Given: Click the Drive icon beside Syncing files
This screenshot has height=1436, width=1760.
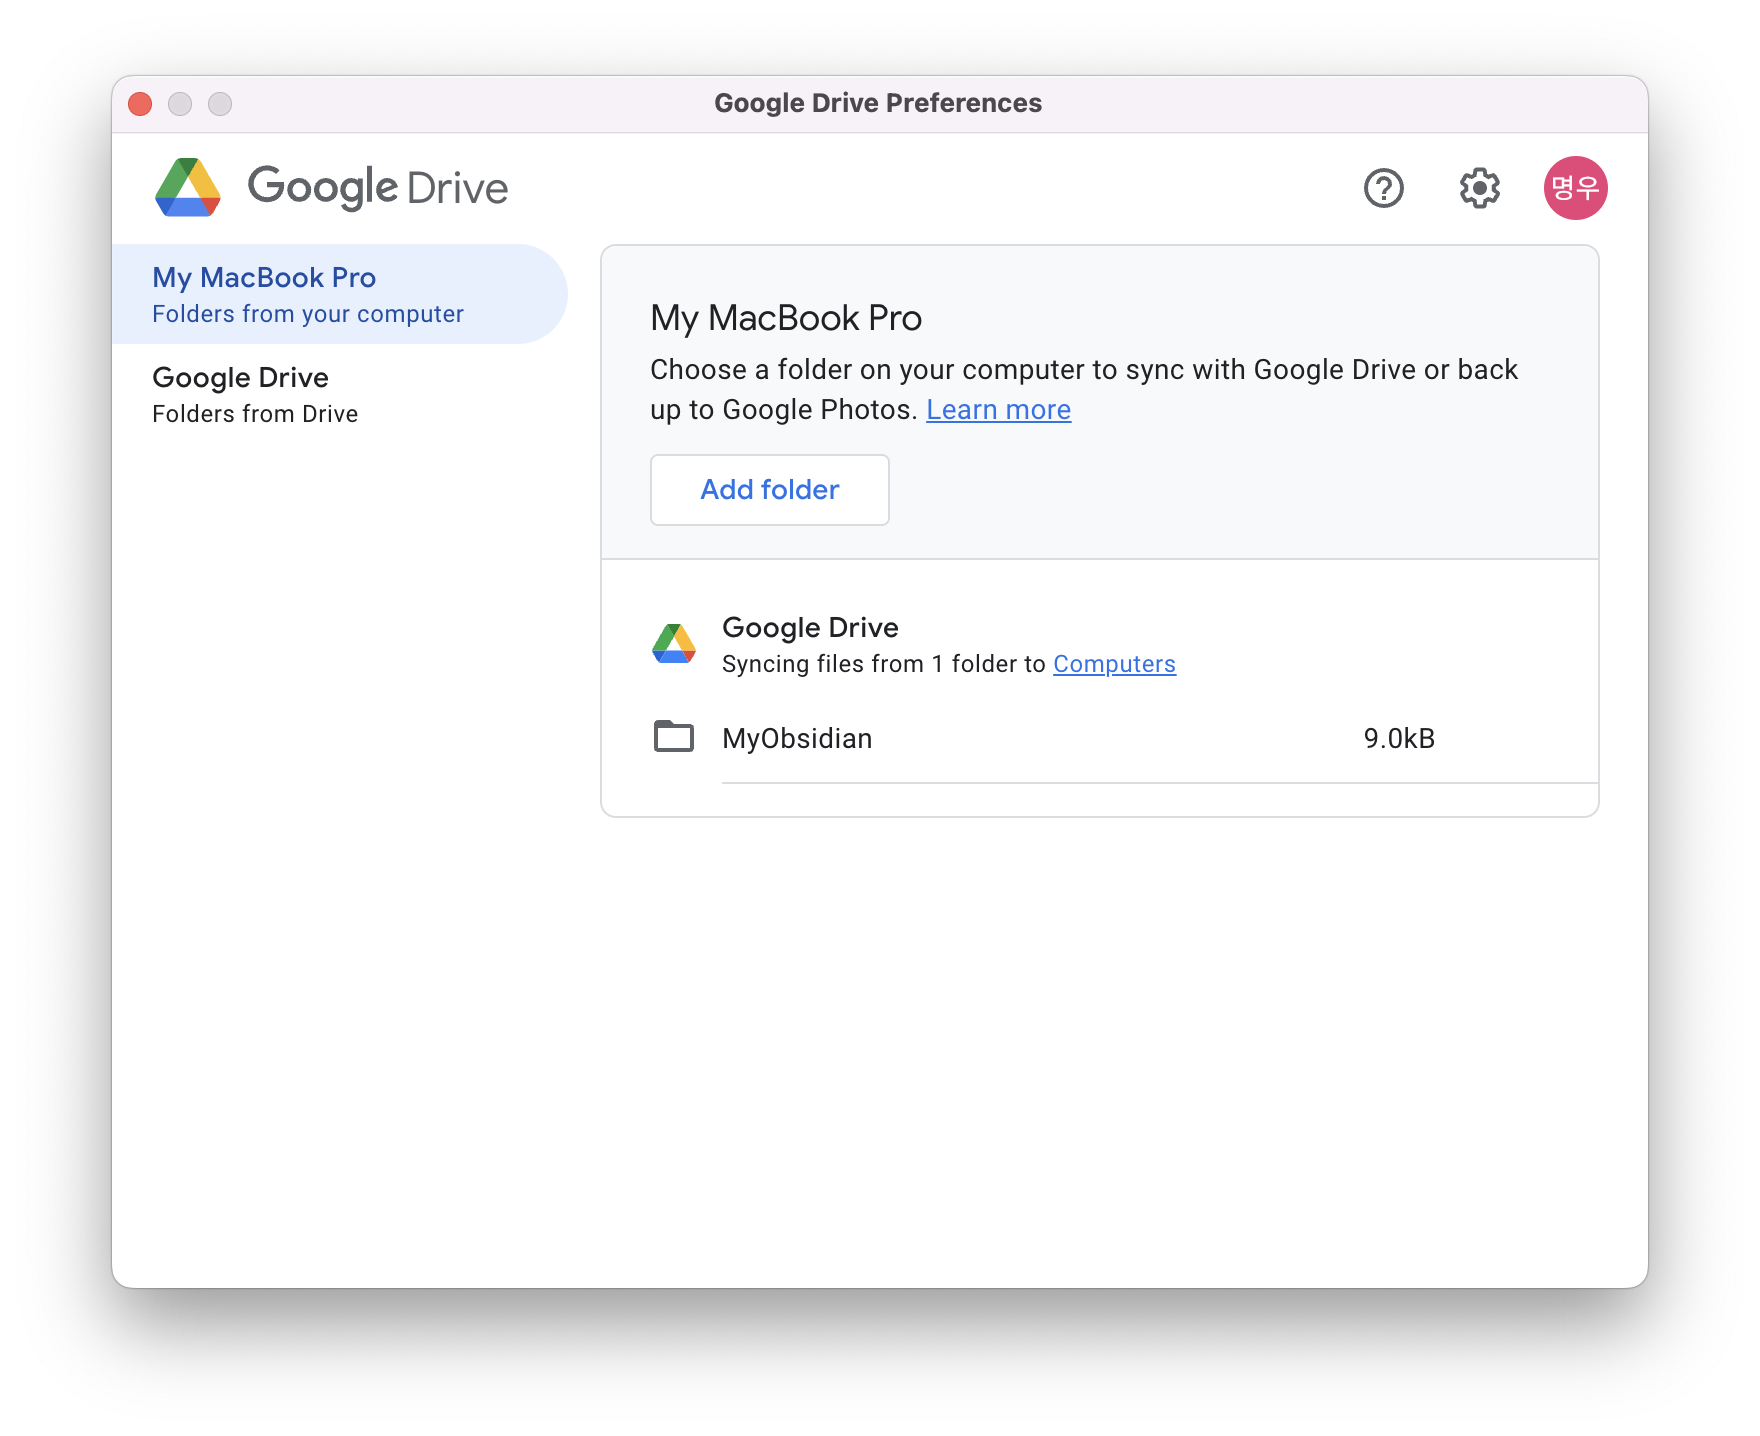Looking at the screenshot, I should pos(674,643).
